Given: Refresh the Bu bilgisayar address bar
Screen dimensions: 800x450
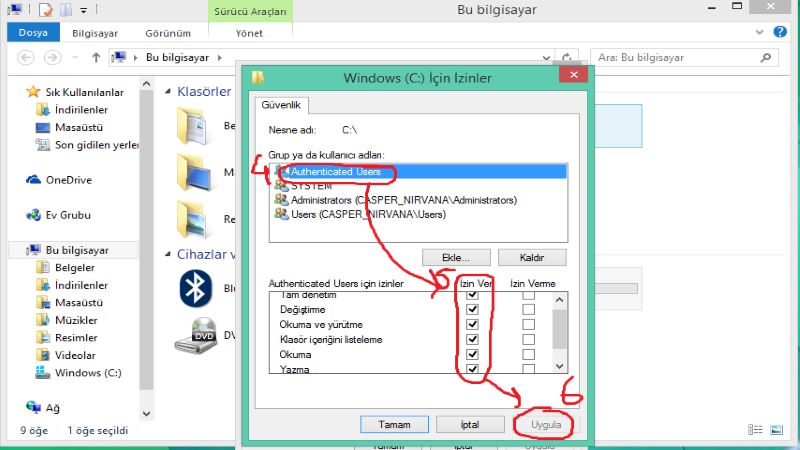Looking at the screenshot, I should pyautogui.click(x=566, y=58).
